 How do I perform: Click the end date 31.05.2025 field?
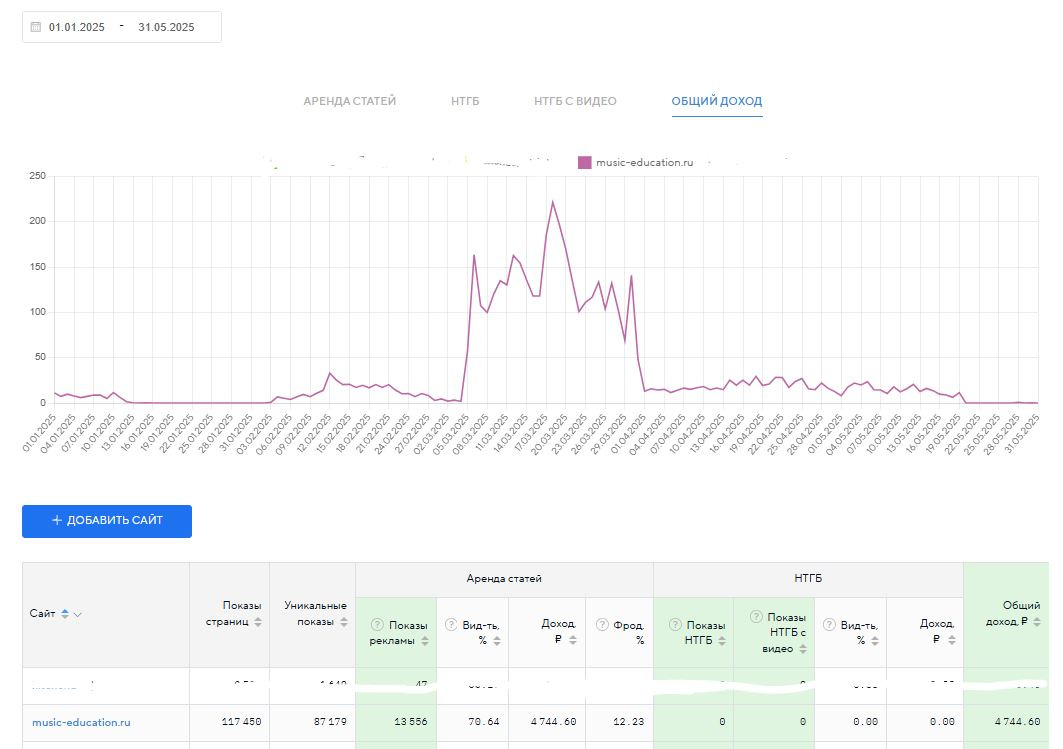166,27
